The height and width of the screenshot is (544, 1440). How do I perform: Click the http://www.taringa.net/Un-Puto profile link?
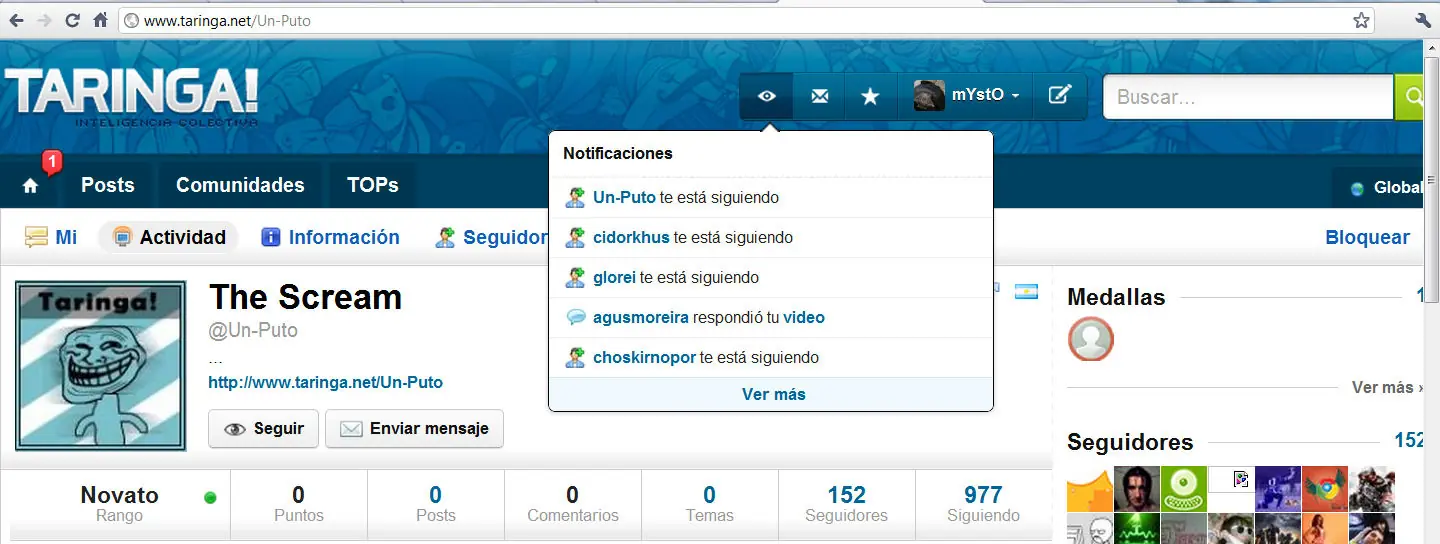point(325,382)
